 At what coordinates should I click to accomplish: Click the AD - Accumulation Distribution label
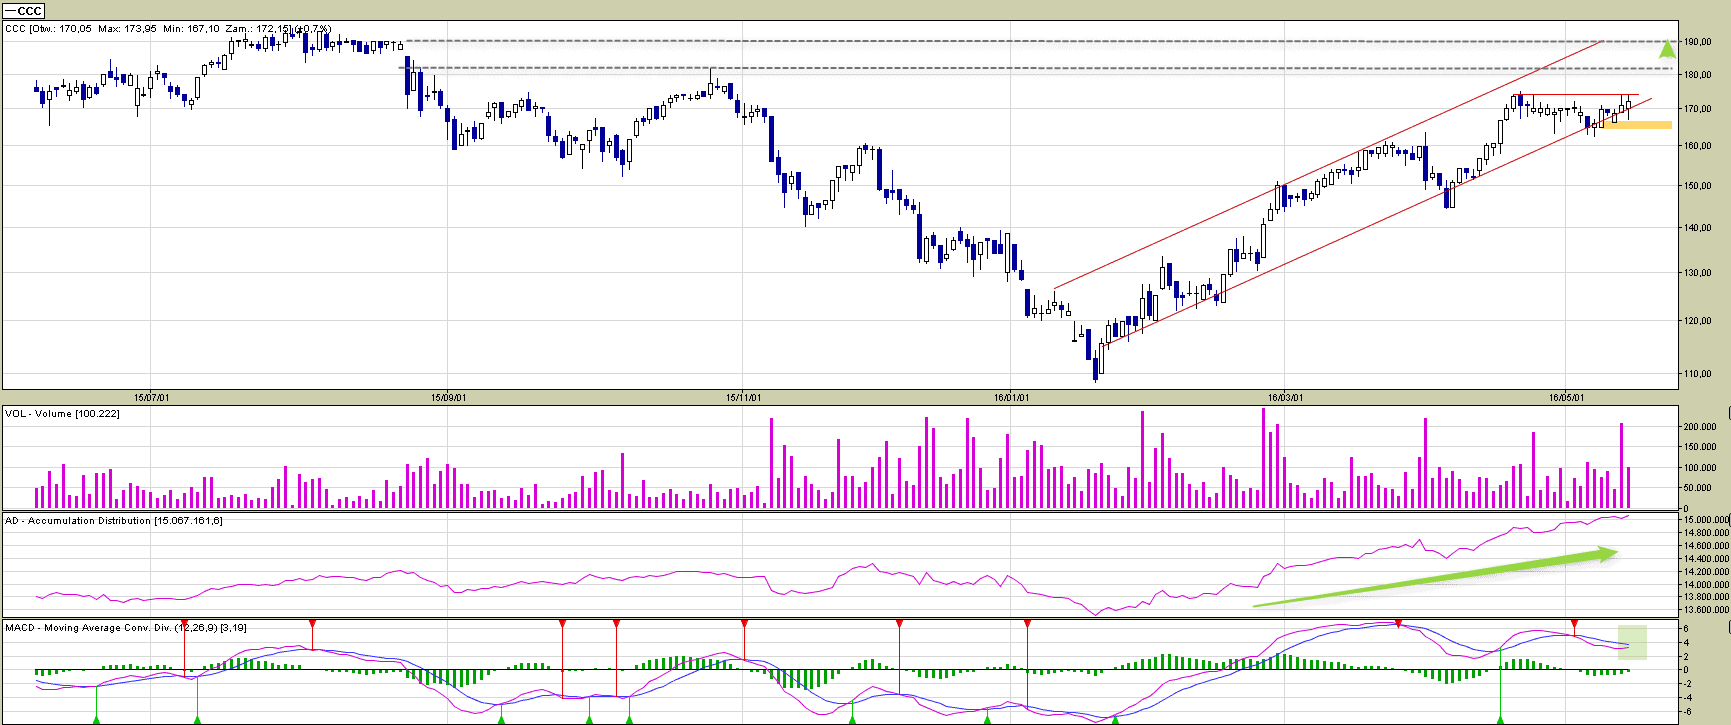pos(113,521)
